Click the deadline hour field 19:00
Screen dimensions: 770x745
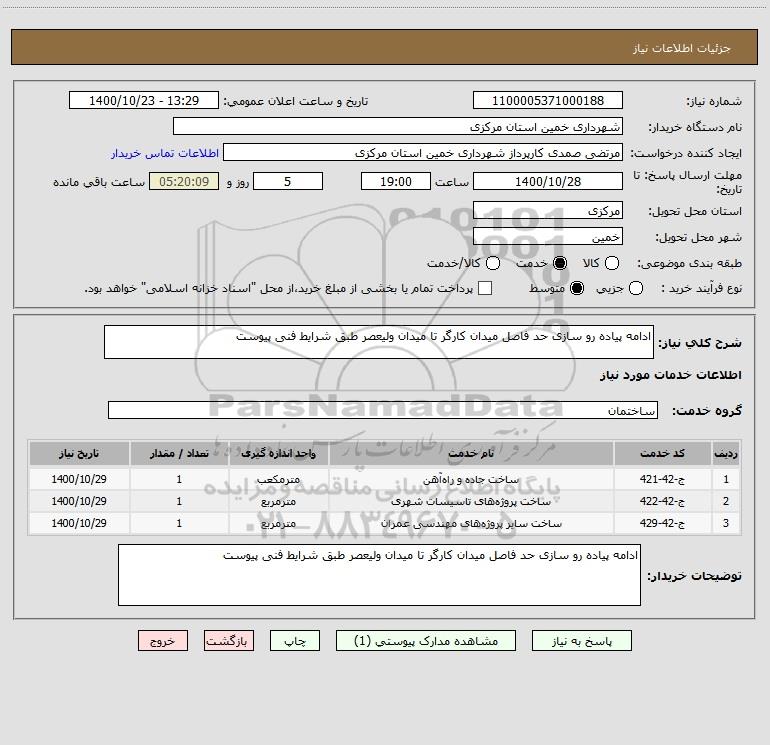click(396, 181)
